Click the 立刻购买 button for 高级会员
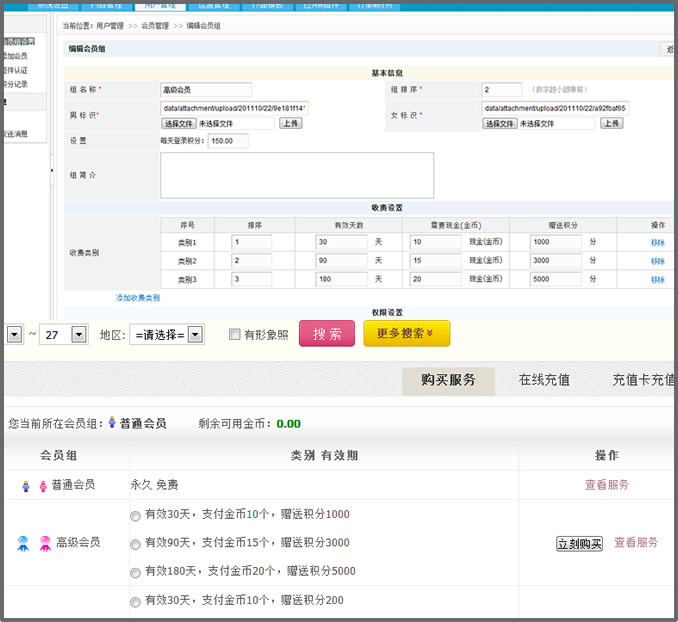Image resolution: width=678 pixels, height=622 pixels. coord(579,544)
